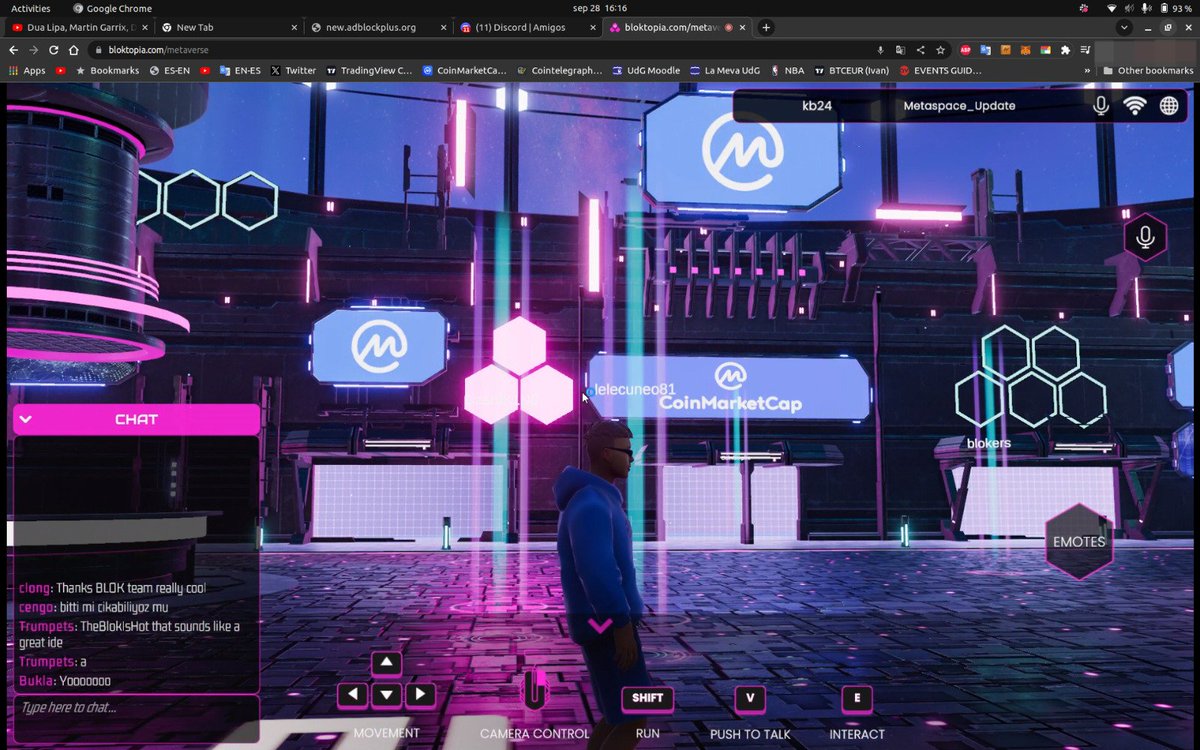Screen dimensions: 1200x750
Task: Click the SHIFT run key button
Action: point(647,698)
